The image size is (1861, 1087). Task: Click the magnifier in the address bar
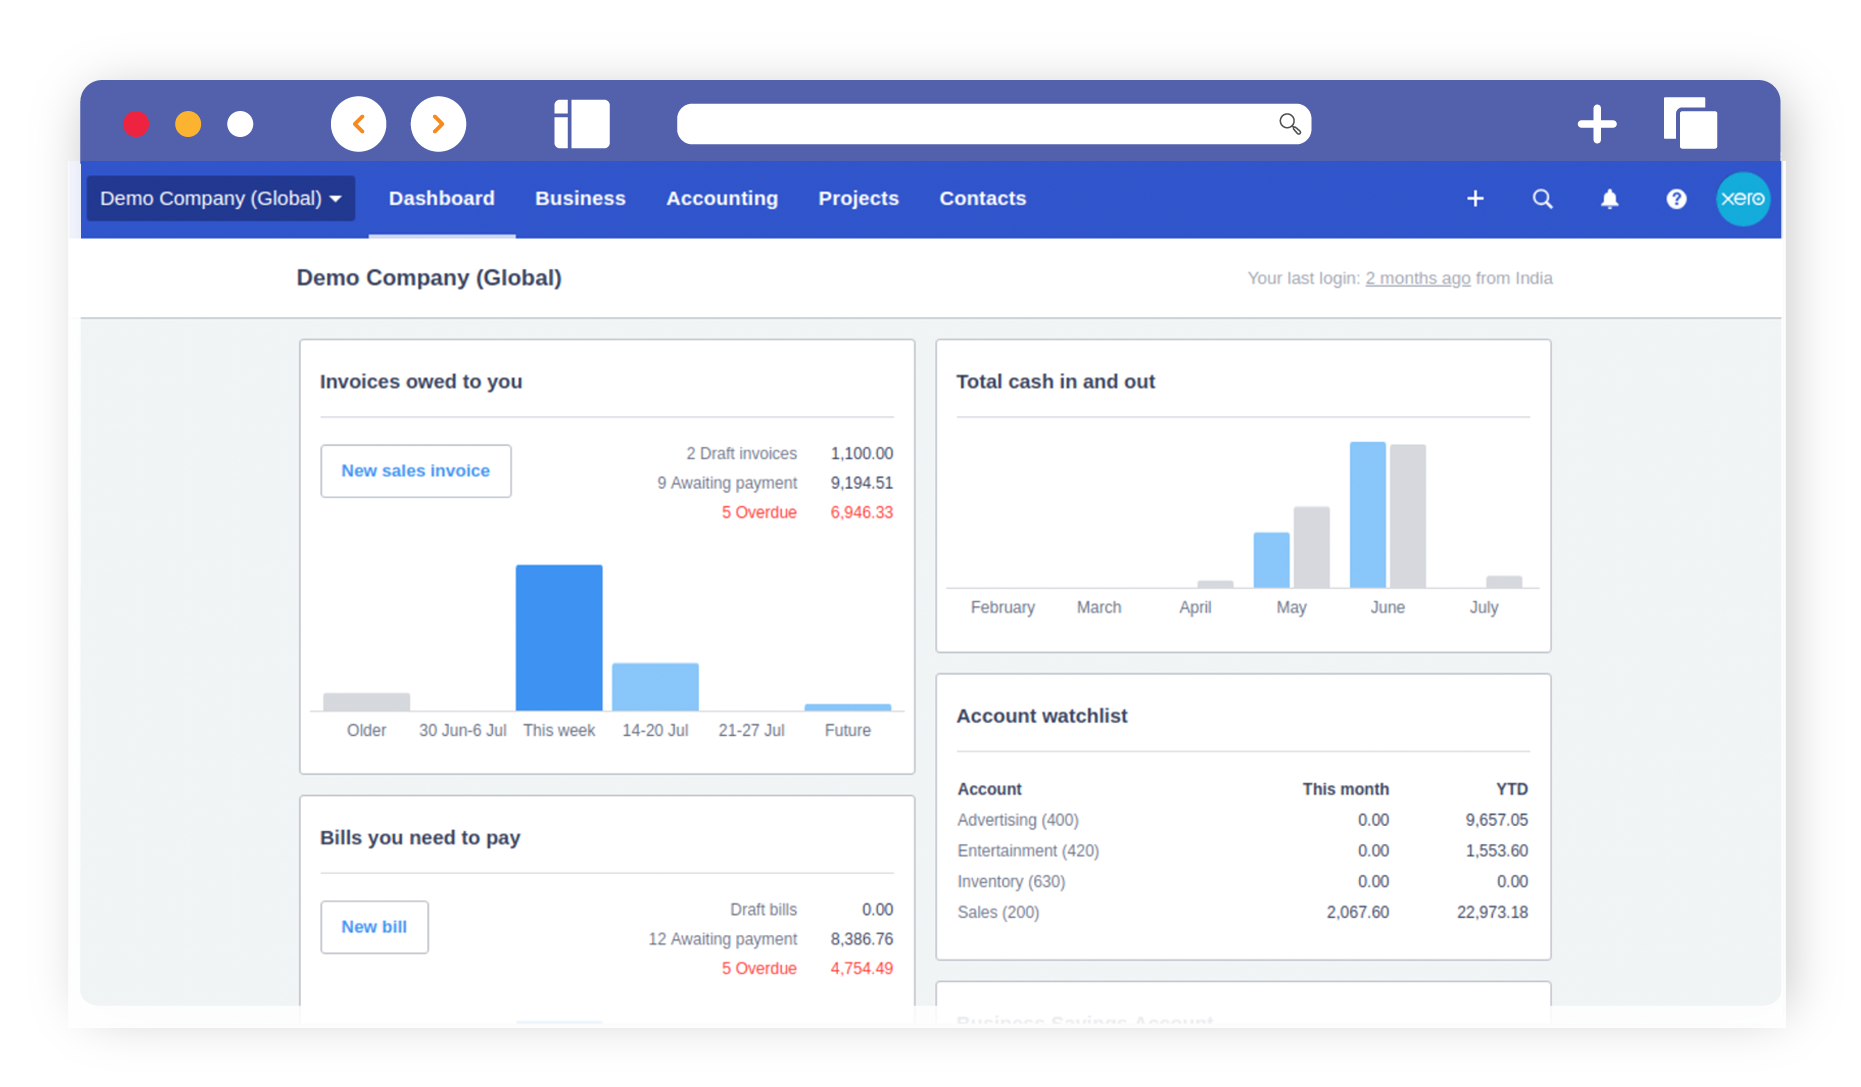coord(1290,124)
